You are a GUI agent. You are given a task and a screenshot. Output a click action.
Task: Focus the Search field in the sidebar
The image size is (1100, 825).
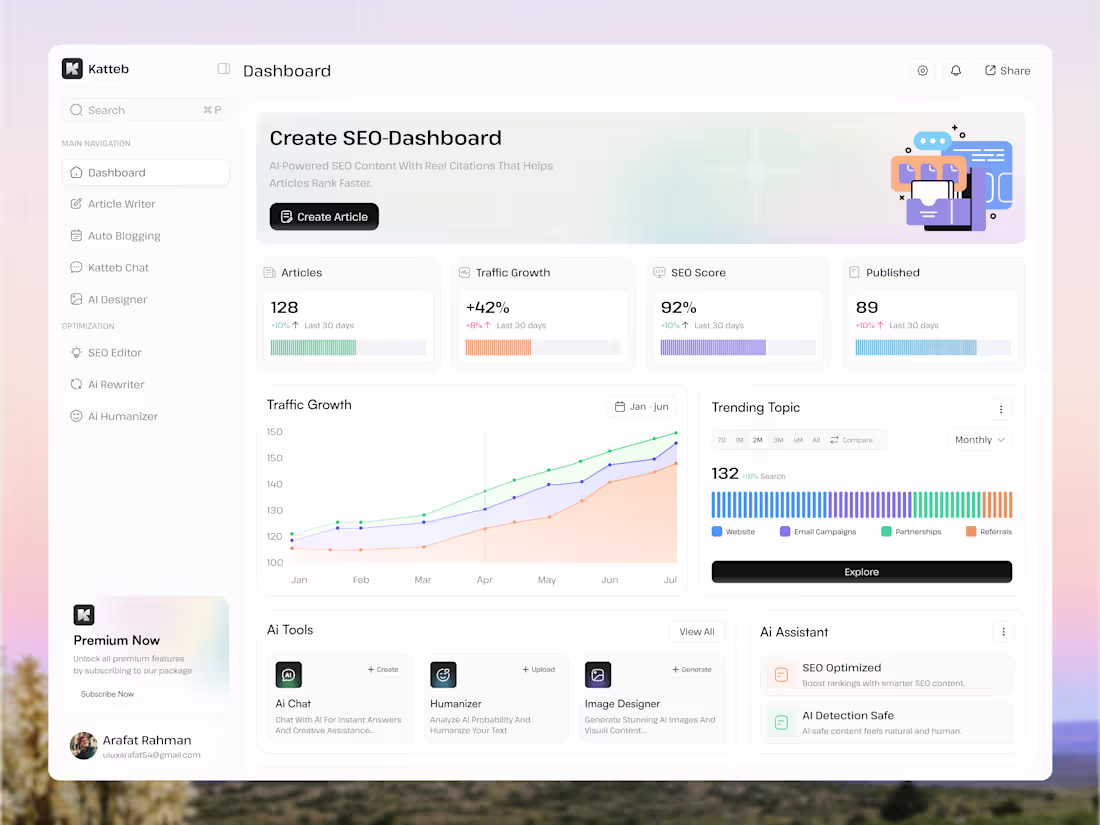tap(145, 110)
